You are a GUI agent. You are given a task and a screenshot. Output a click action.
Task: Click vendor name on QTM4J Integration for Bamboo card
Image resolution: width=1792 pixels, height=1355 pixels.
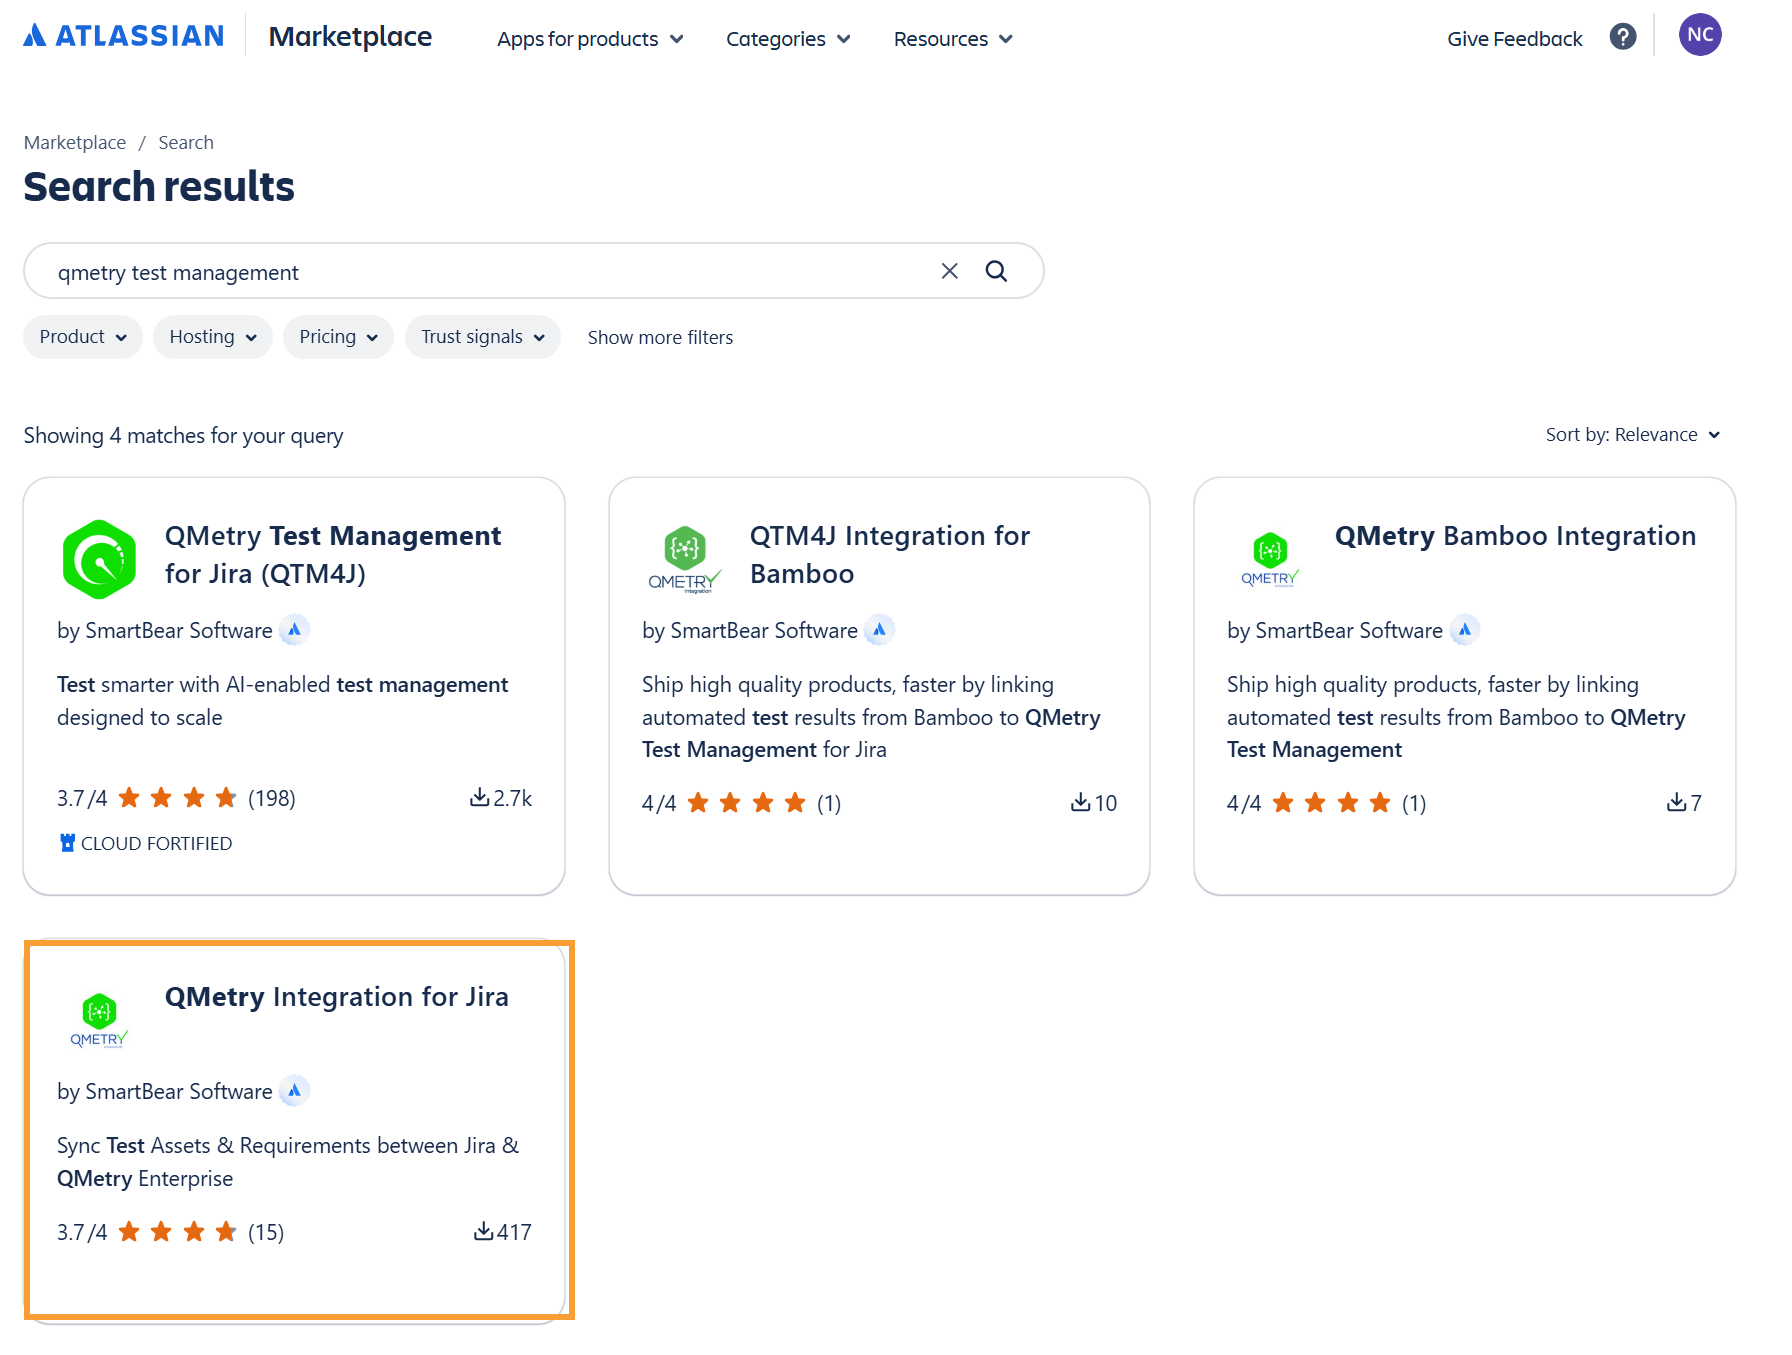pyautogui.click(x=764, y=631)
